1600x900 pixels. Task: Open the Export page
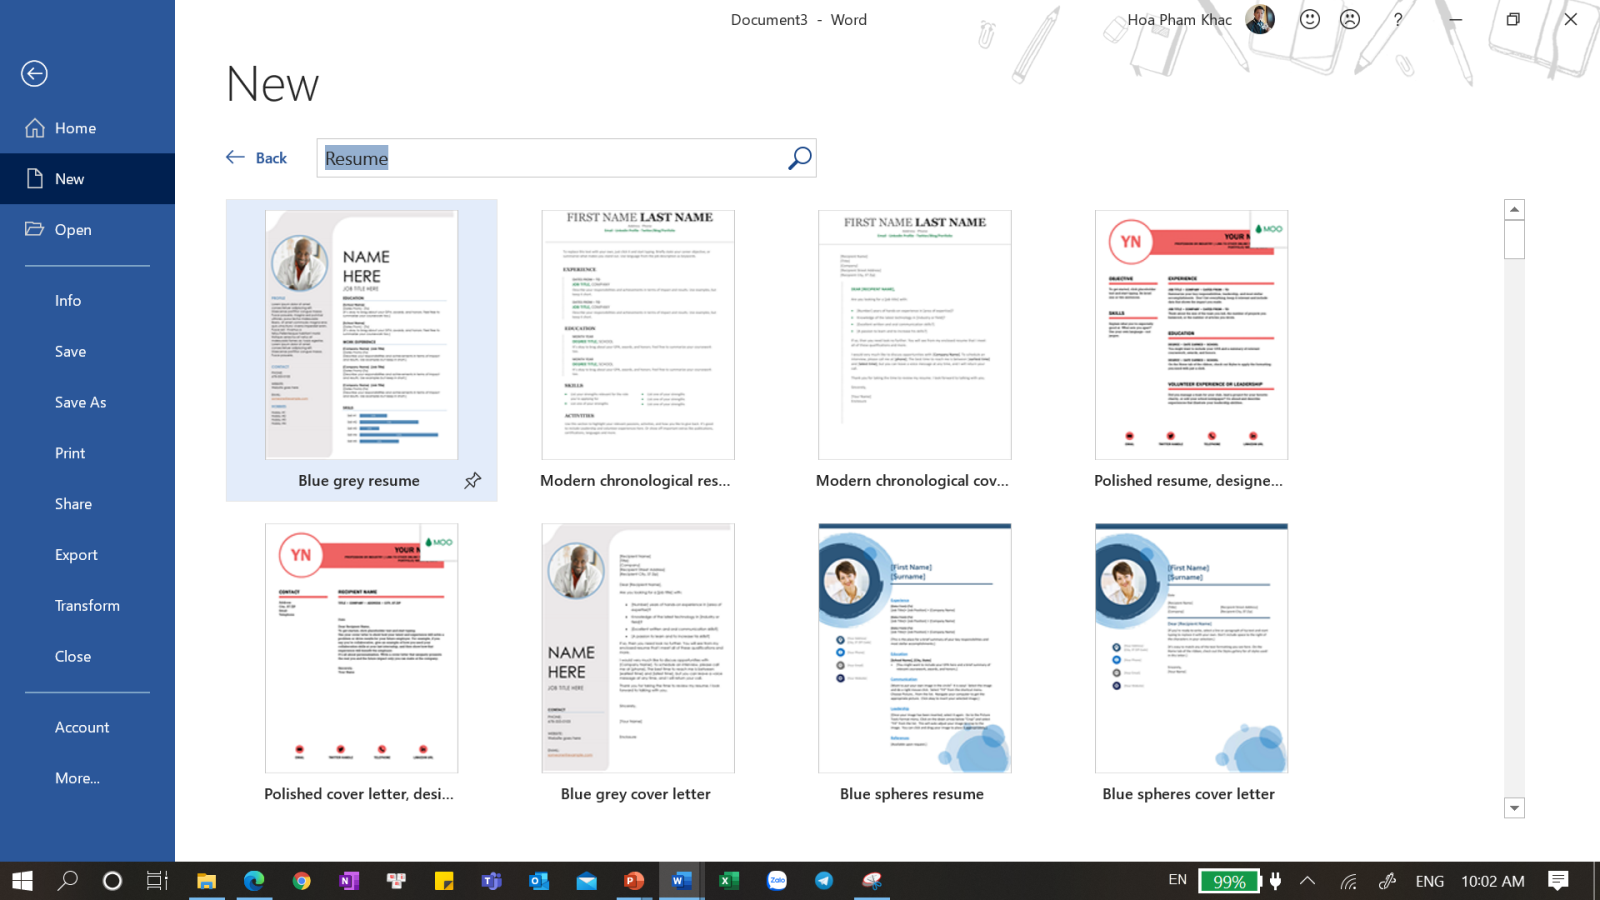coord(87,555)
